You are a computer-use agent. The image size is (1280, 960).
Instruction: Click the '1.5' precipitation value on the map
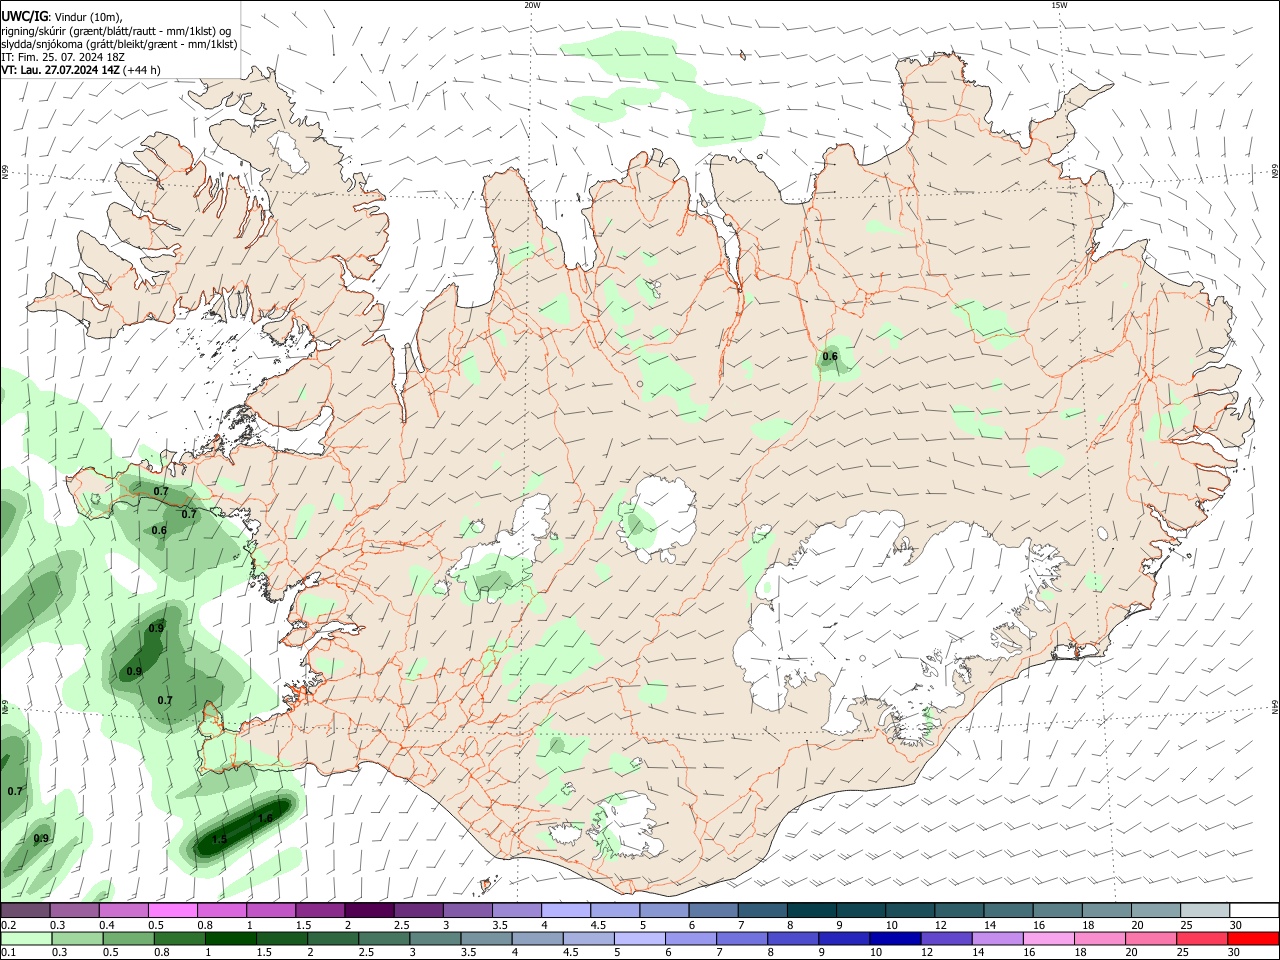[219, 840]
